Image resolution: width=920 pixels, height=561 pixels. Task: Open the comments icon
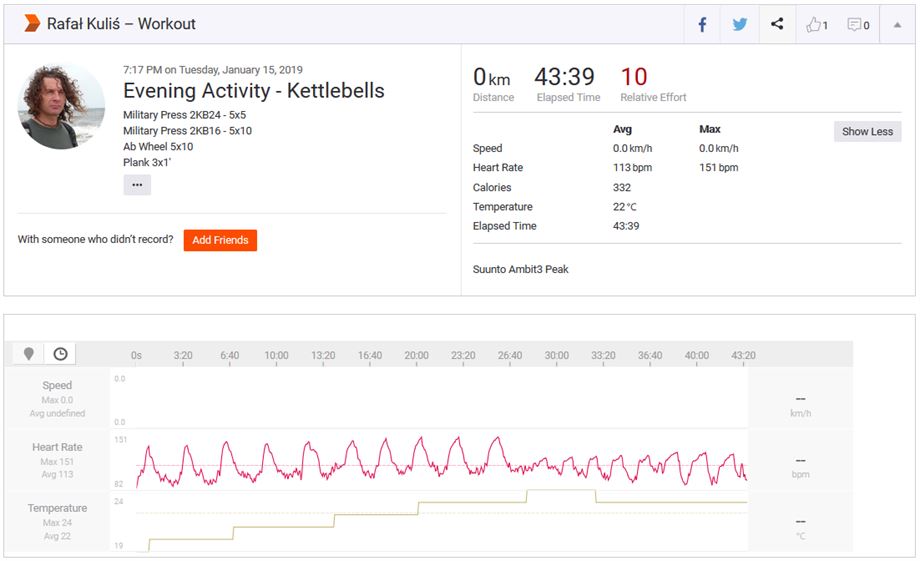point(858,25)
